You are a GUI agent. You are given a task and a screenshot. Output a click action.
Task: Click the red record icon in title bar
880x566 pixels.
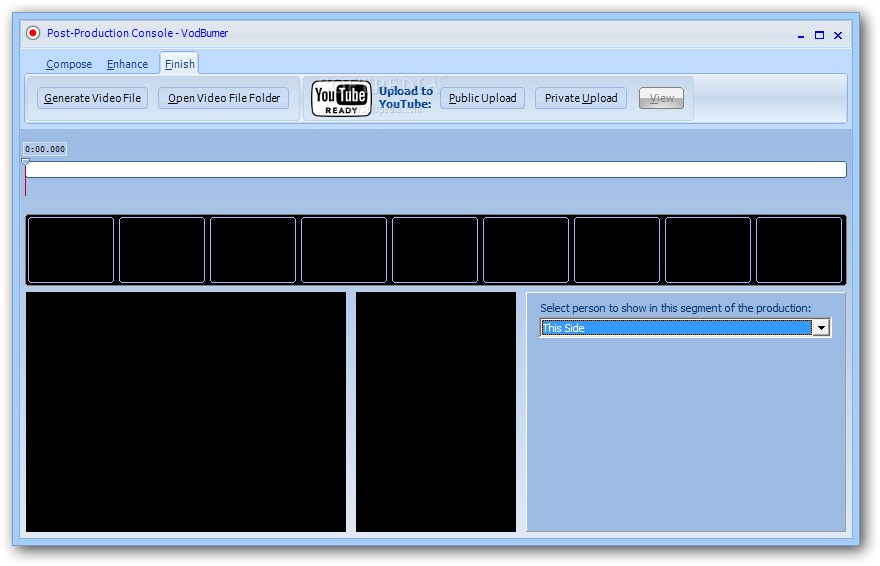click(33, 33)
